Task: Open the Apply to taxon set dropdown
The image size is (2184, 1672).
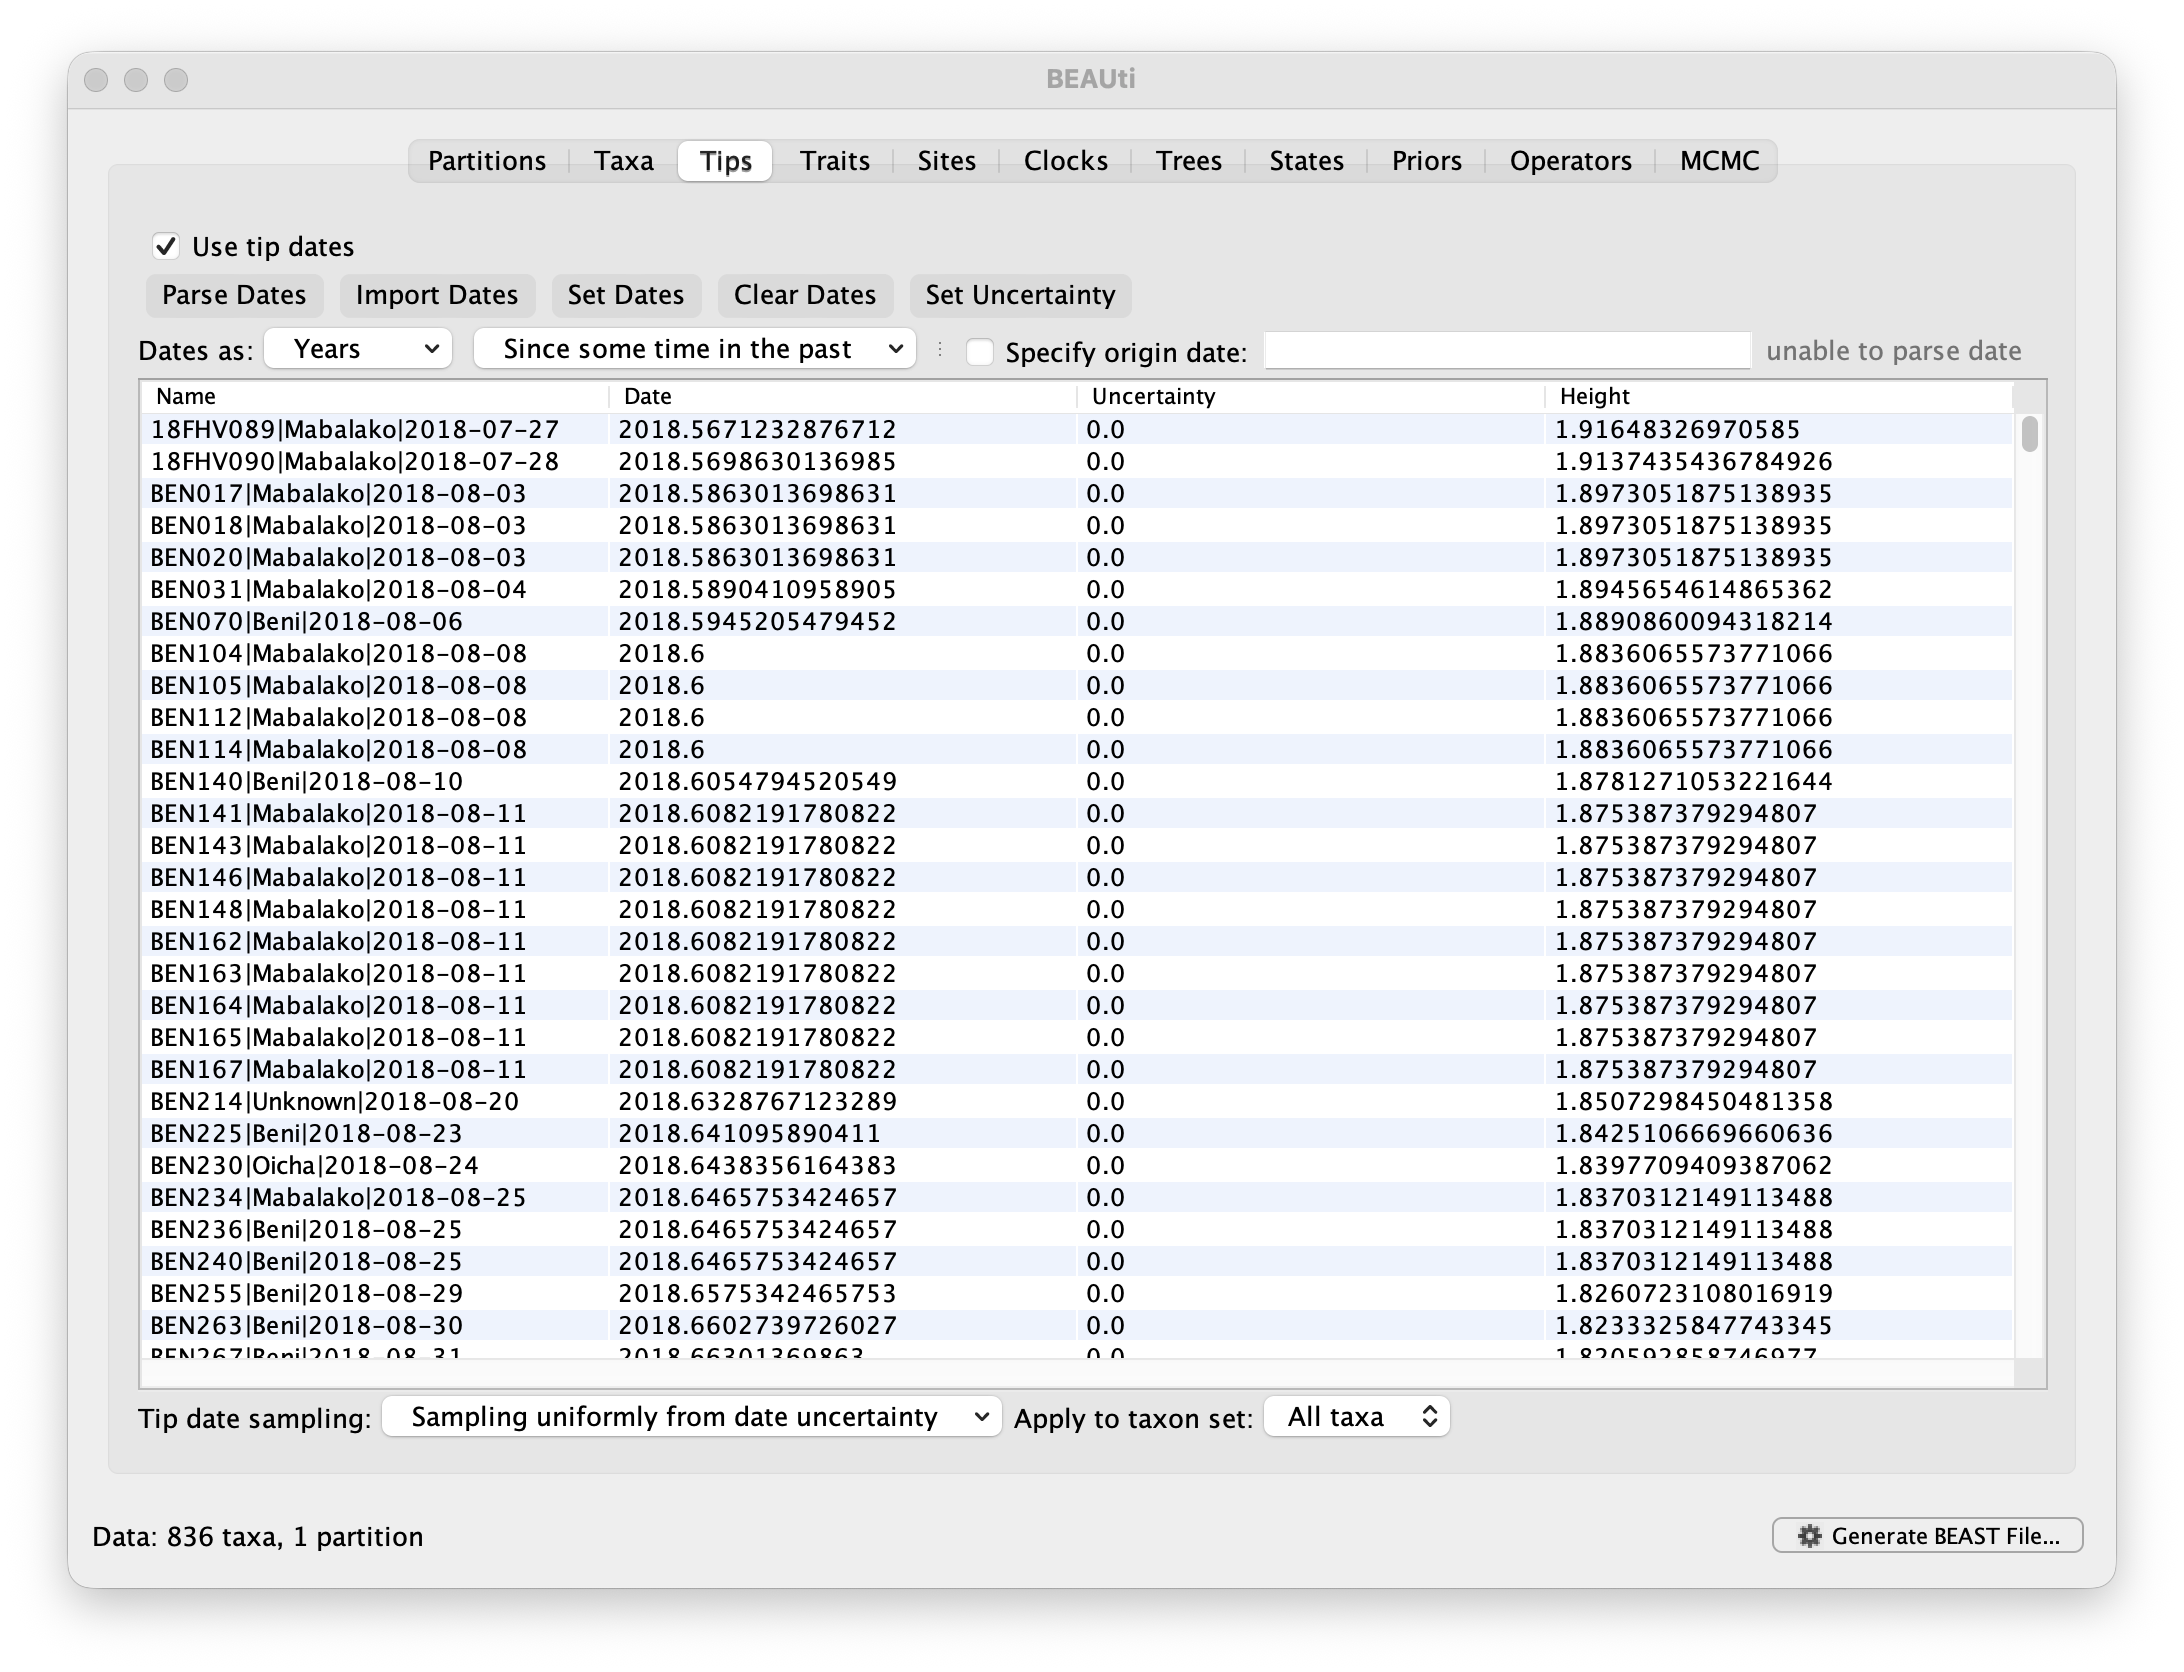Action: (1357, 1417)
